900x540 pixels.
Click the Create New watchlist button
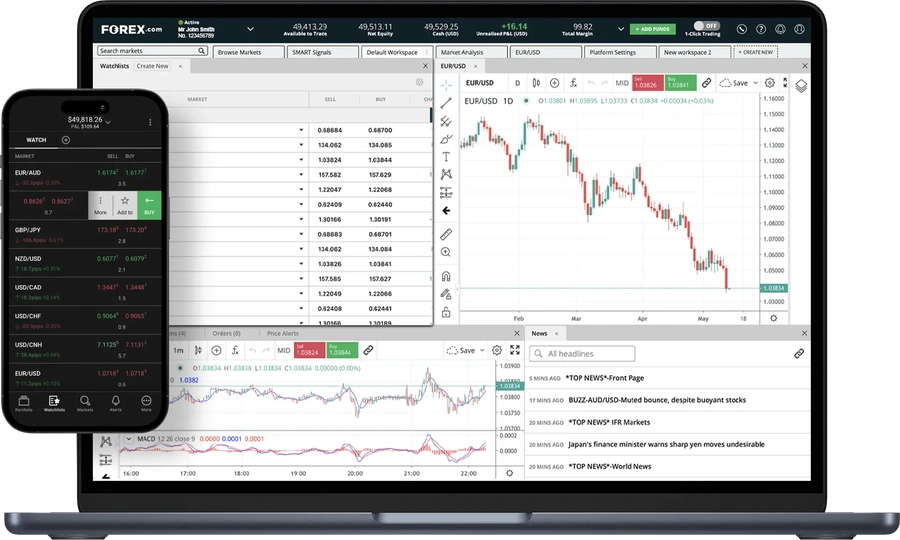coord(153,66)
